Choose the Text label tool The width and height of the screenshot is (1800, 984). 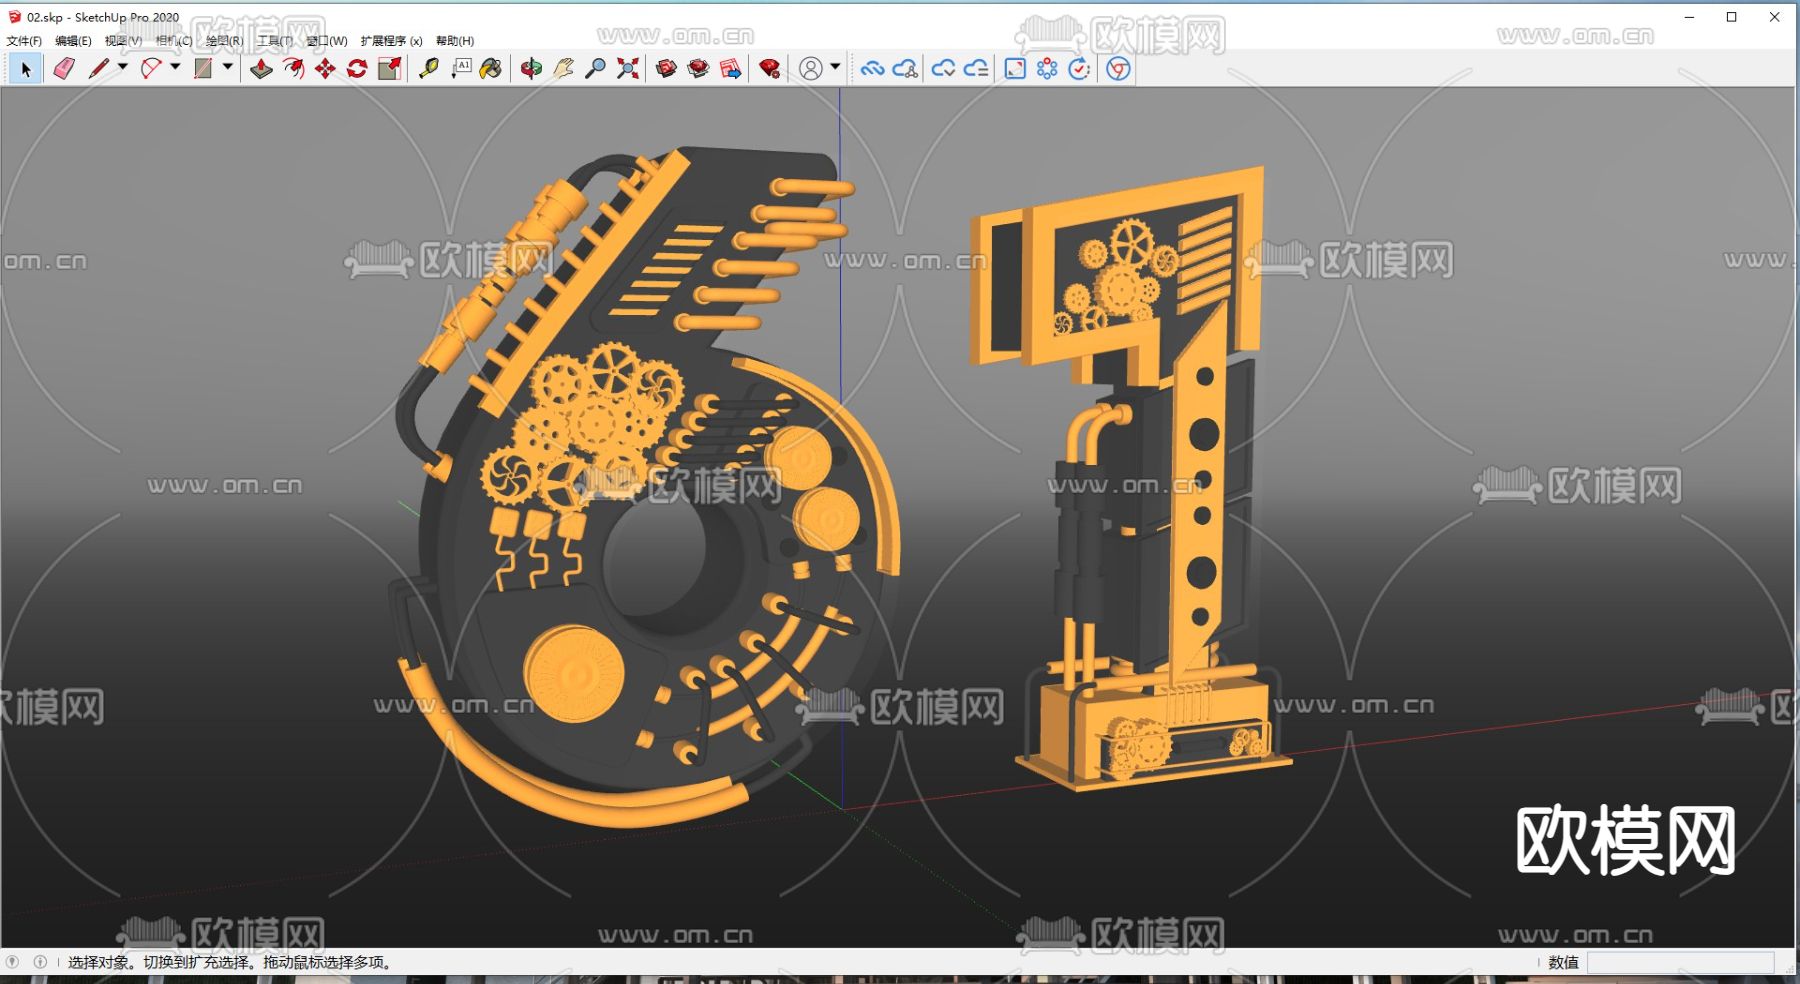[461, 68]
